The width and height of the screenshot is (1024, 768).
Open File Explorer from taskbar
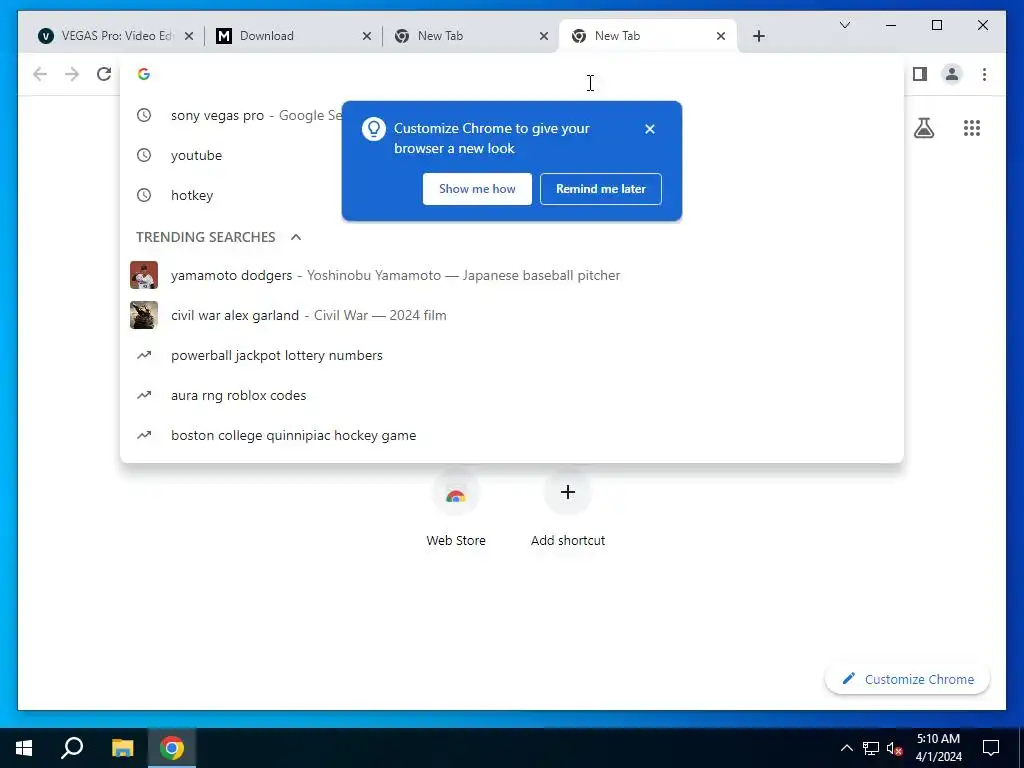point(122,748)
